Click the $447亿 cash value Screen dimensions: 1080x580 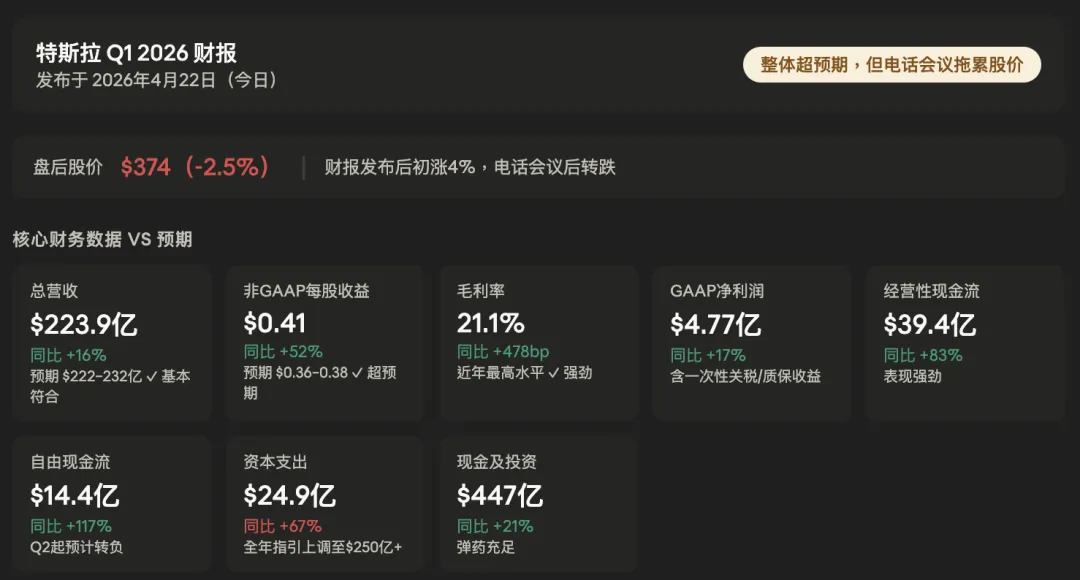click(499, 495)
